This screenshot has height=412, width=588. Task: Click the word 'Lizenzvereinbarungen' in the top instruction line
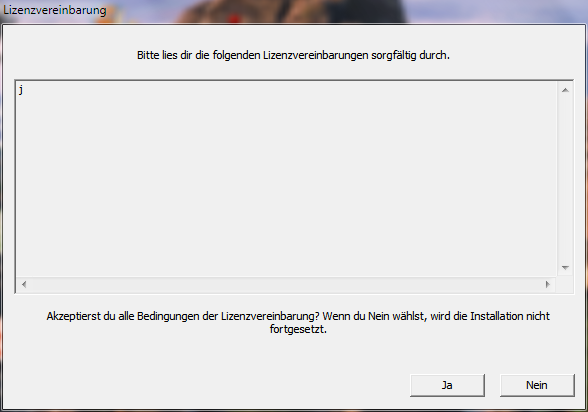point(316,55)
